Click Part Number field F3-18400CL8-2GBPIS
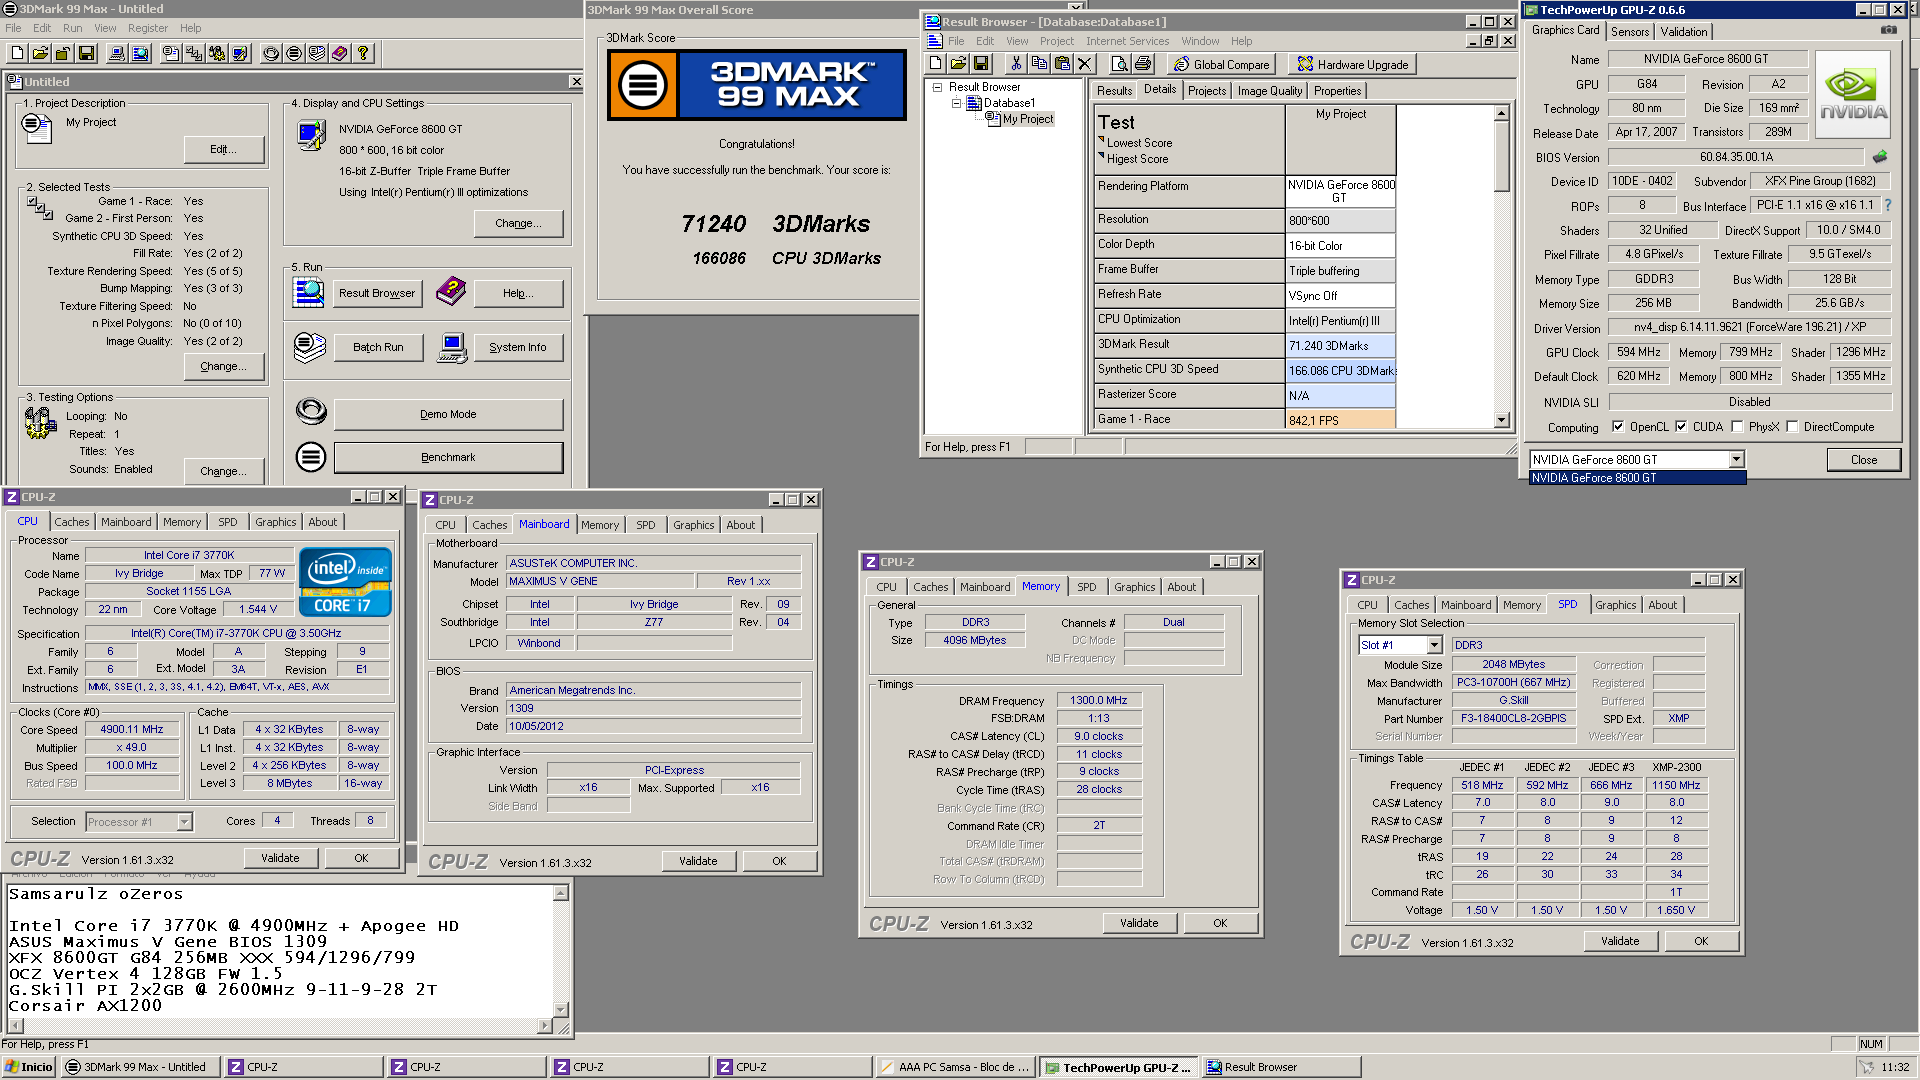Viewport: 1920px width, 1080px height. click(1513, 719)
